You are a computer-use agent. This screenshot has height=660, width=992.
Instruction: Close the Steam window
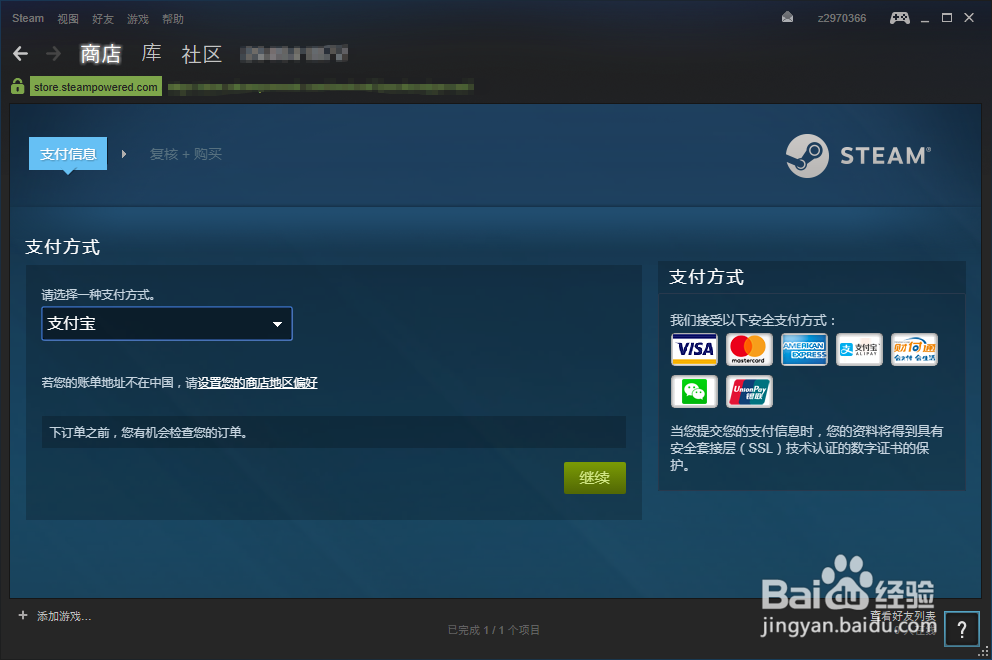[x=969, y=18]
